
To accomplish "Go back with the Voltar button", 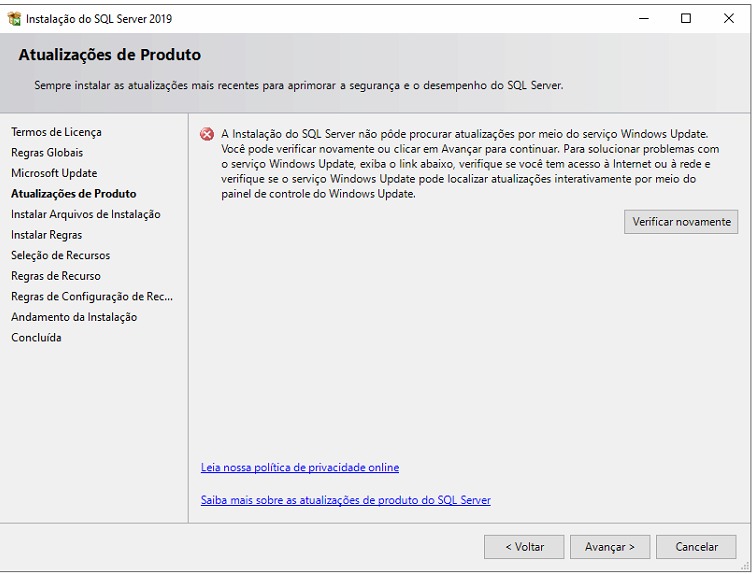I will point(524,547).
